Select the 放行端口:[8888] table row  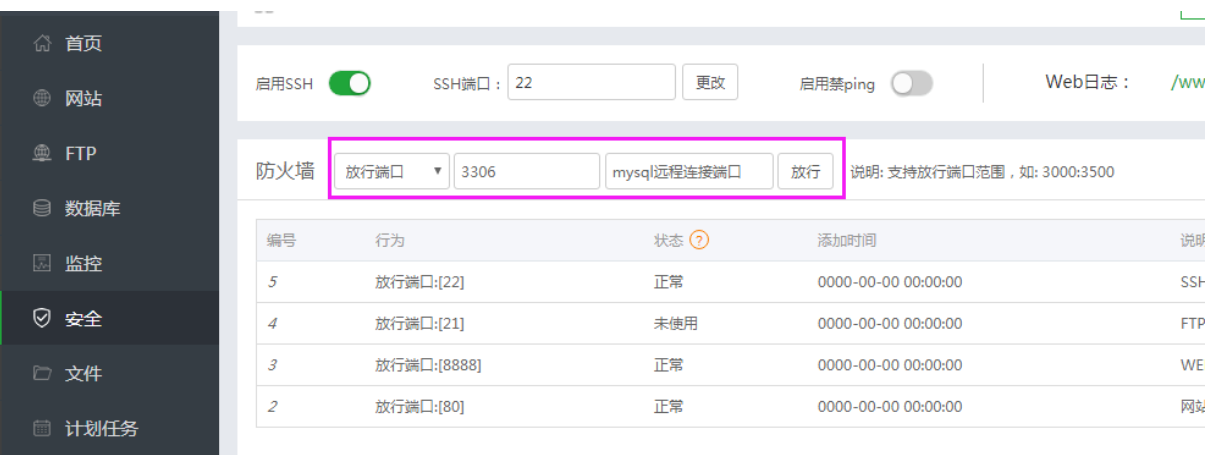pyautogui.click(x=428, y=365)
